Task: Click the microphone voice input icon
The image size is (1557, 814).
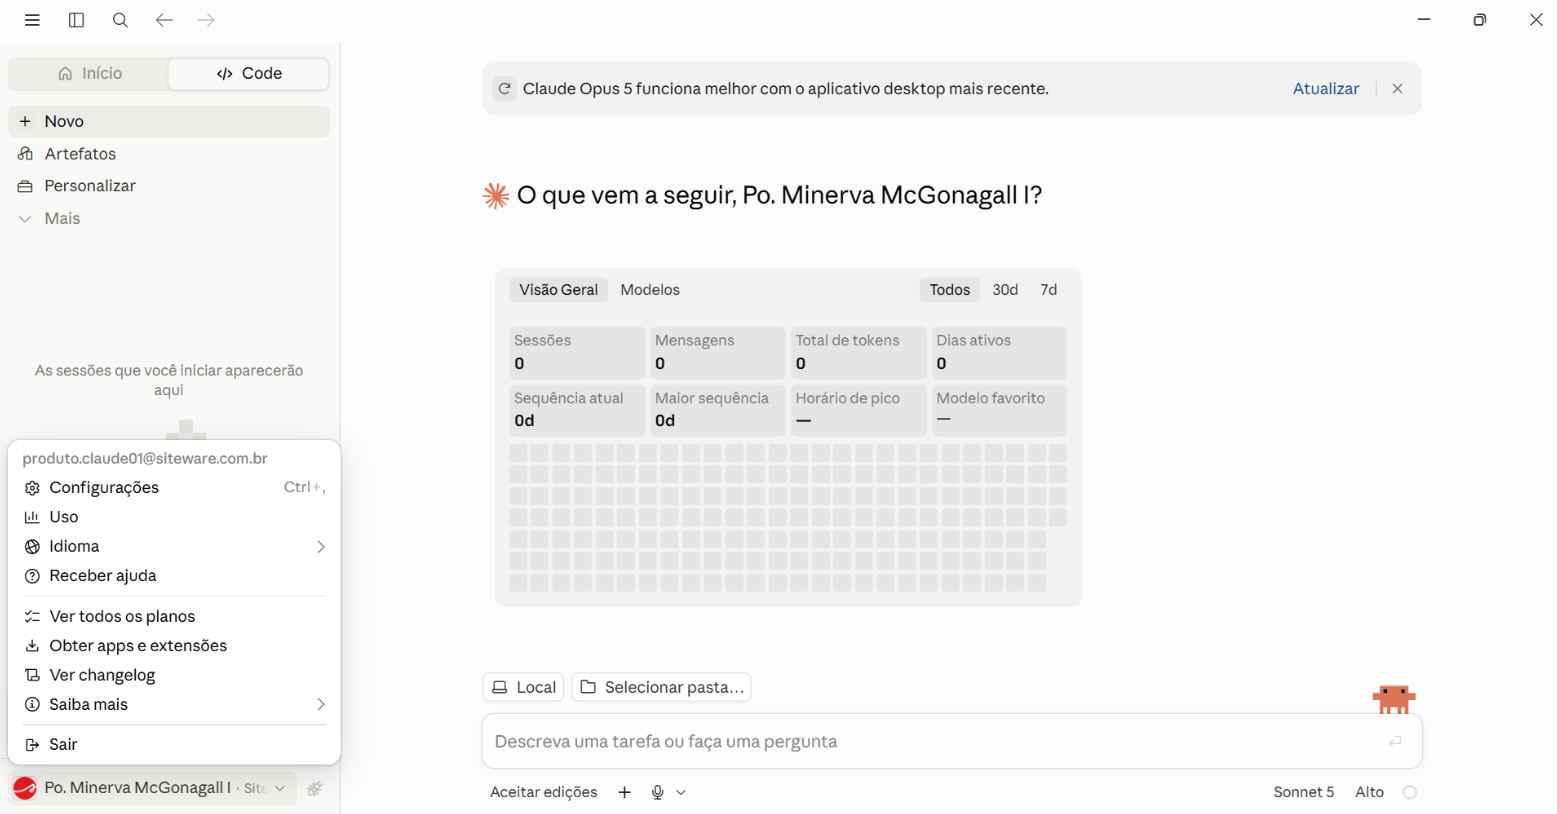Action: [657, 792]
